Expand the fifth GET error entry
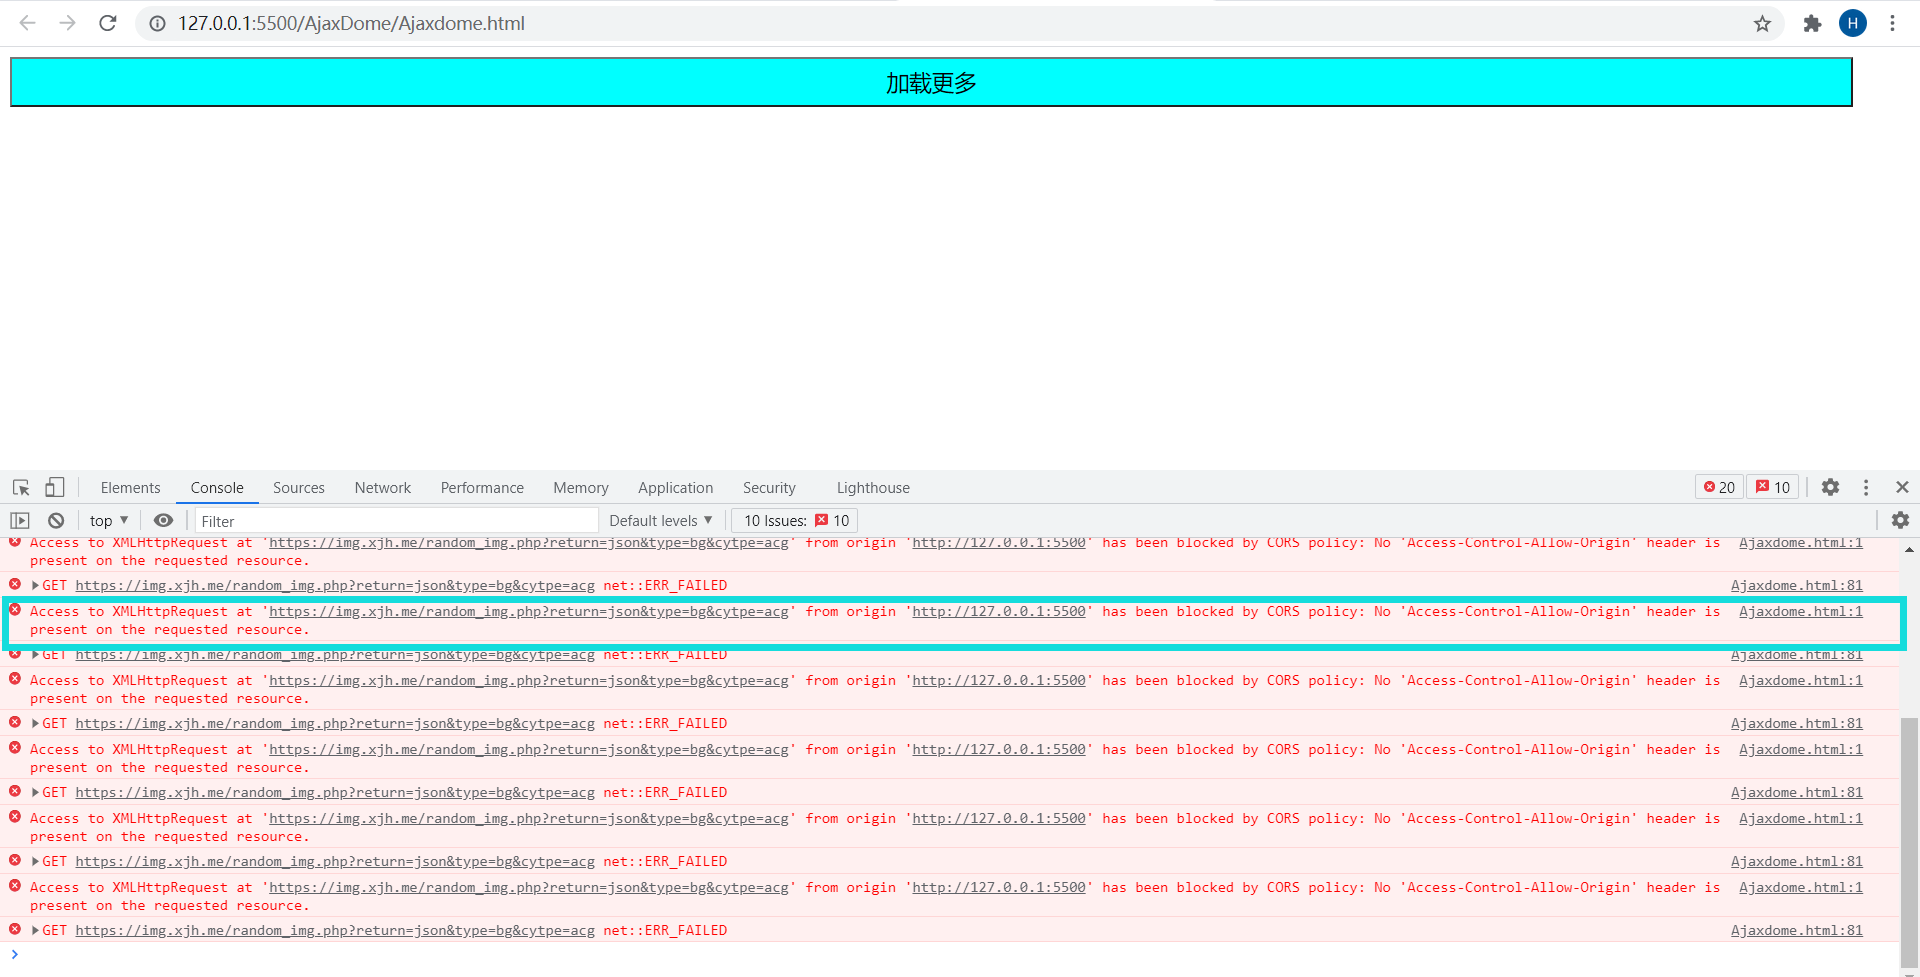Image resolution: width=1920 pixels, height=977 pixels. tap(35, 861)
